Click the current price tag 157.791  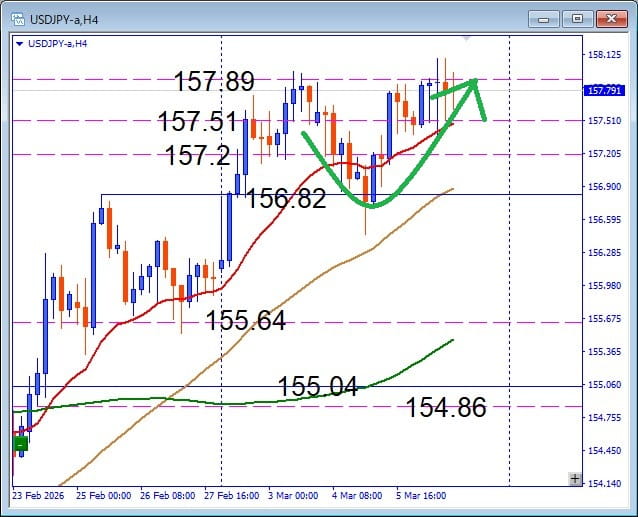[x=604, y=90]
